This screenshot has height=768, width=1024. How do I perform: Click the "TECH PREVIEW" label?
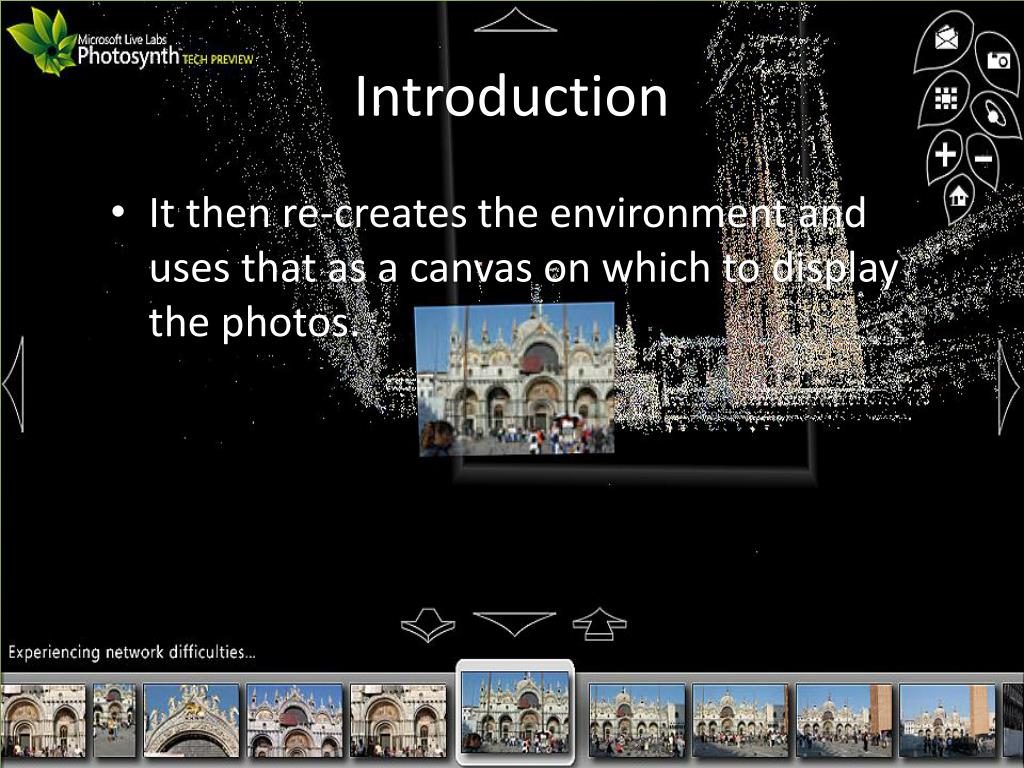click(217, 59)
